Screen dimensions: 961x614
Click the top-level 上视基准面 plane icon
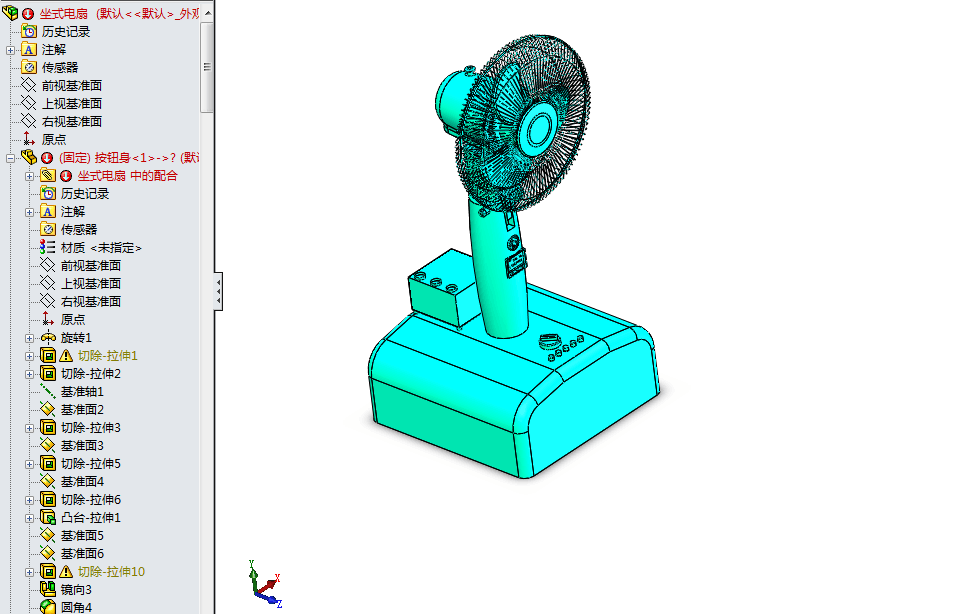29,103
